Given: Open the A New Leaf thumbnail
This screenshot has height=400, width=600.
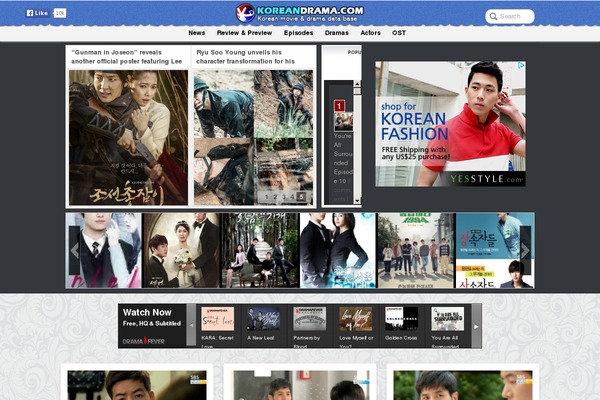Looking at the screenshot, I should point(264,318).
